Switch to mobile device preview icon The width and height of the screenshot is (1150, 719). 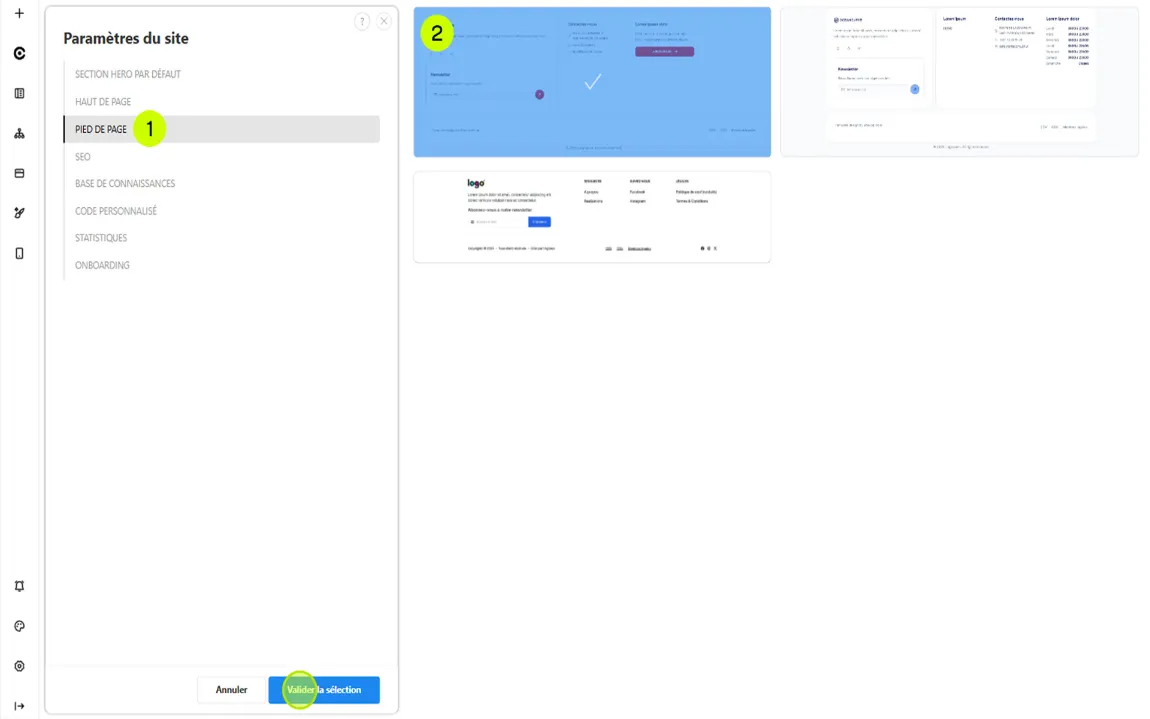19,253
